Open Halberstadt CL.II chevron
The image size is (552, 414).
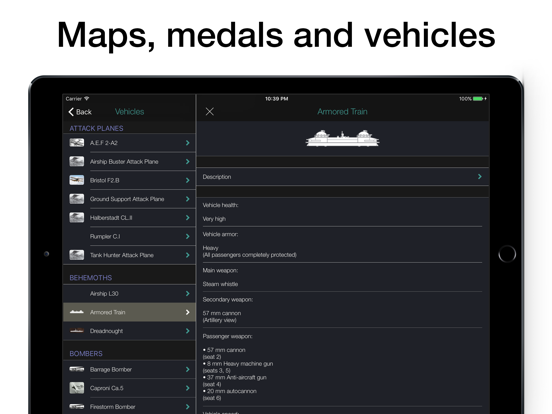188,218
